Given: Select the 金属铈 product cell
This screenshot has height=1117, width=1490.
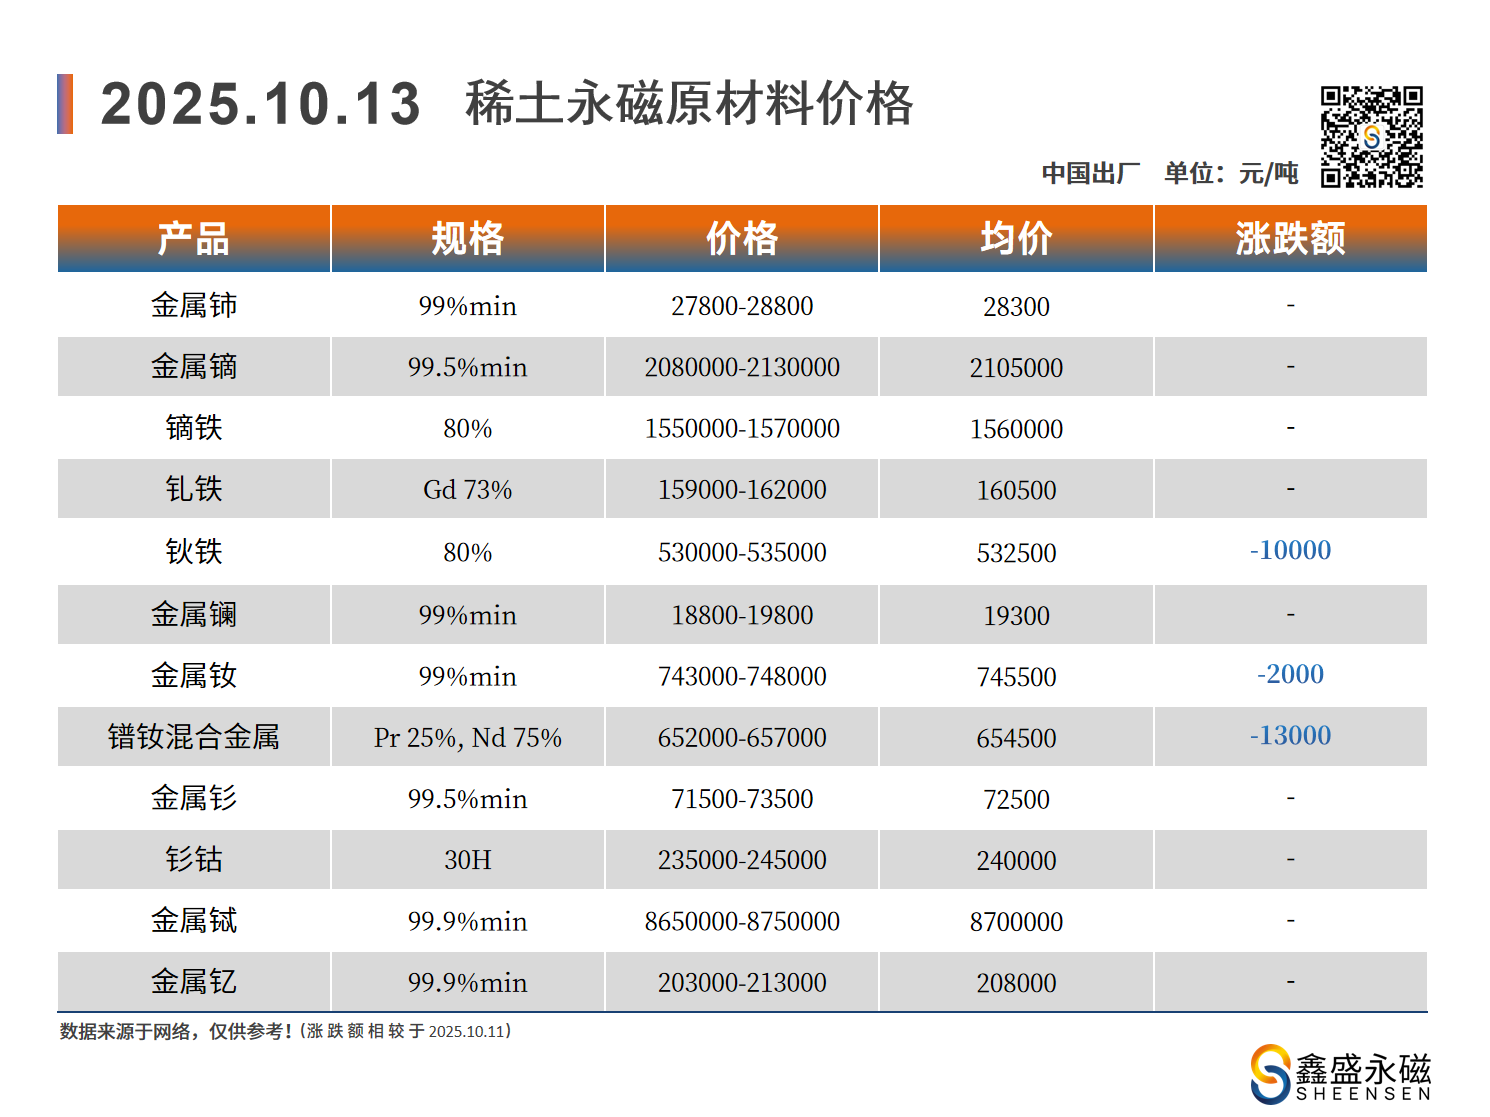Looking at the screenshot, I should (x=194, y=306).
